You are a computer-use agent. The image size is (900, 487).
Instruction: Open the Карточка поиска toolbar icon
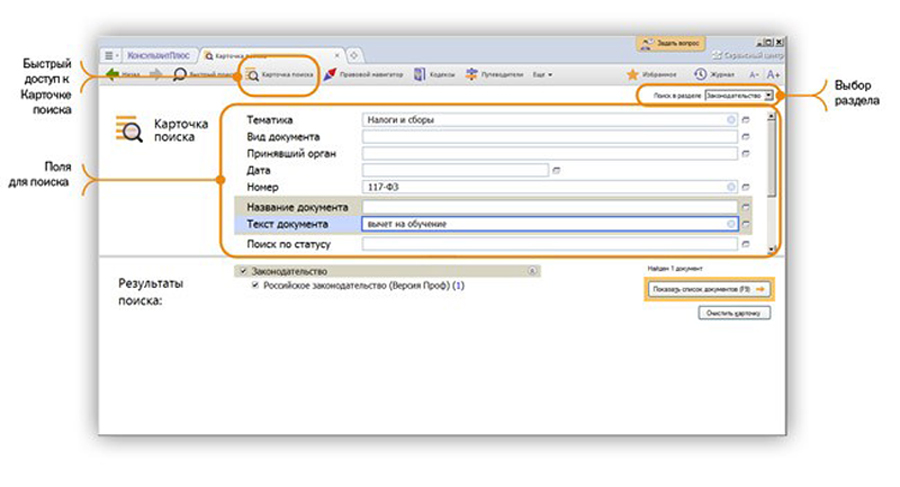coord(253,75)
